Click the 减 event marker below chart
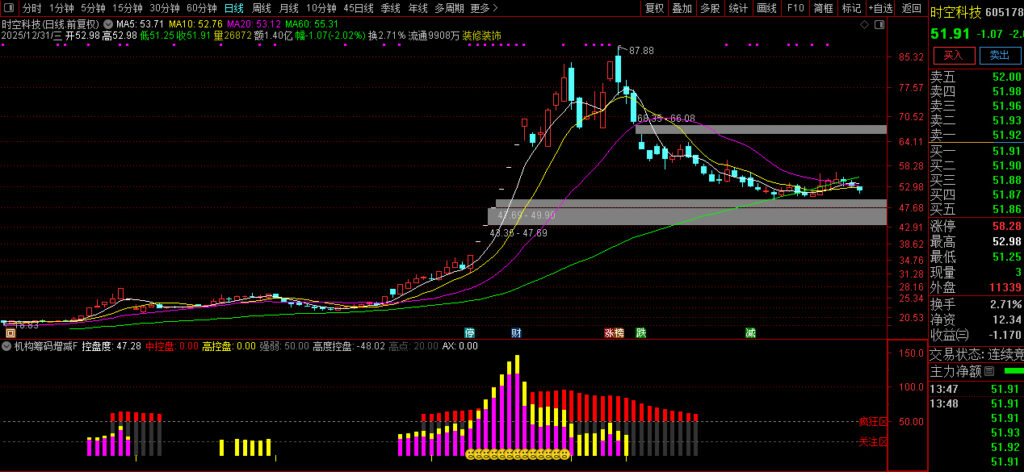 (x=749, y=332)
